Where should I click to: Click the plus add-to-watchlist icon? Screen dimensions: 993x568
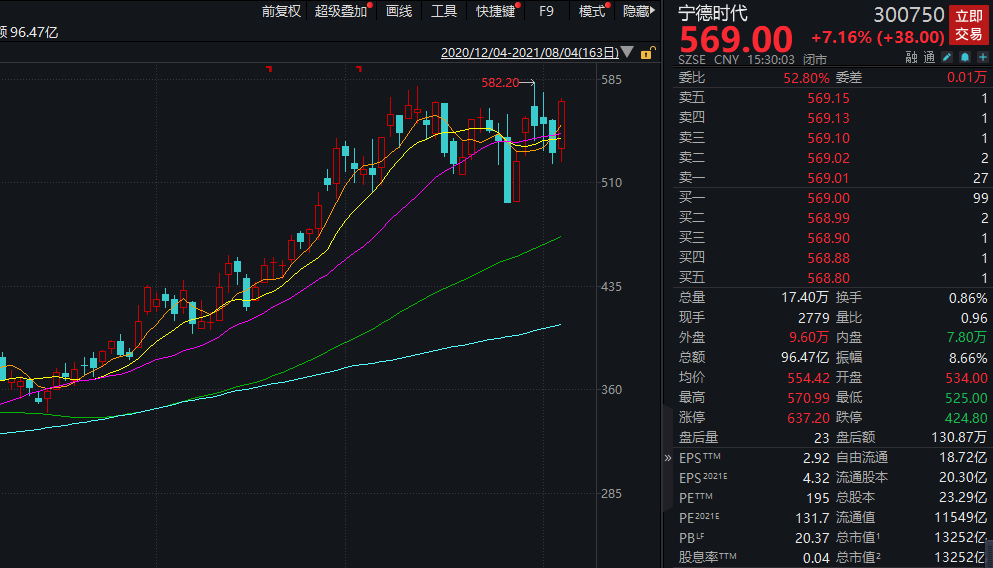coord(981,58)
